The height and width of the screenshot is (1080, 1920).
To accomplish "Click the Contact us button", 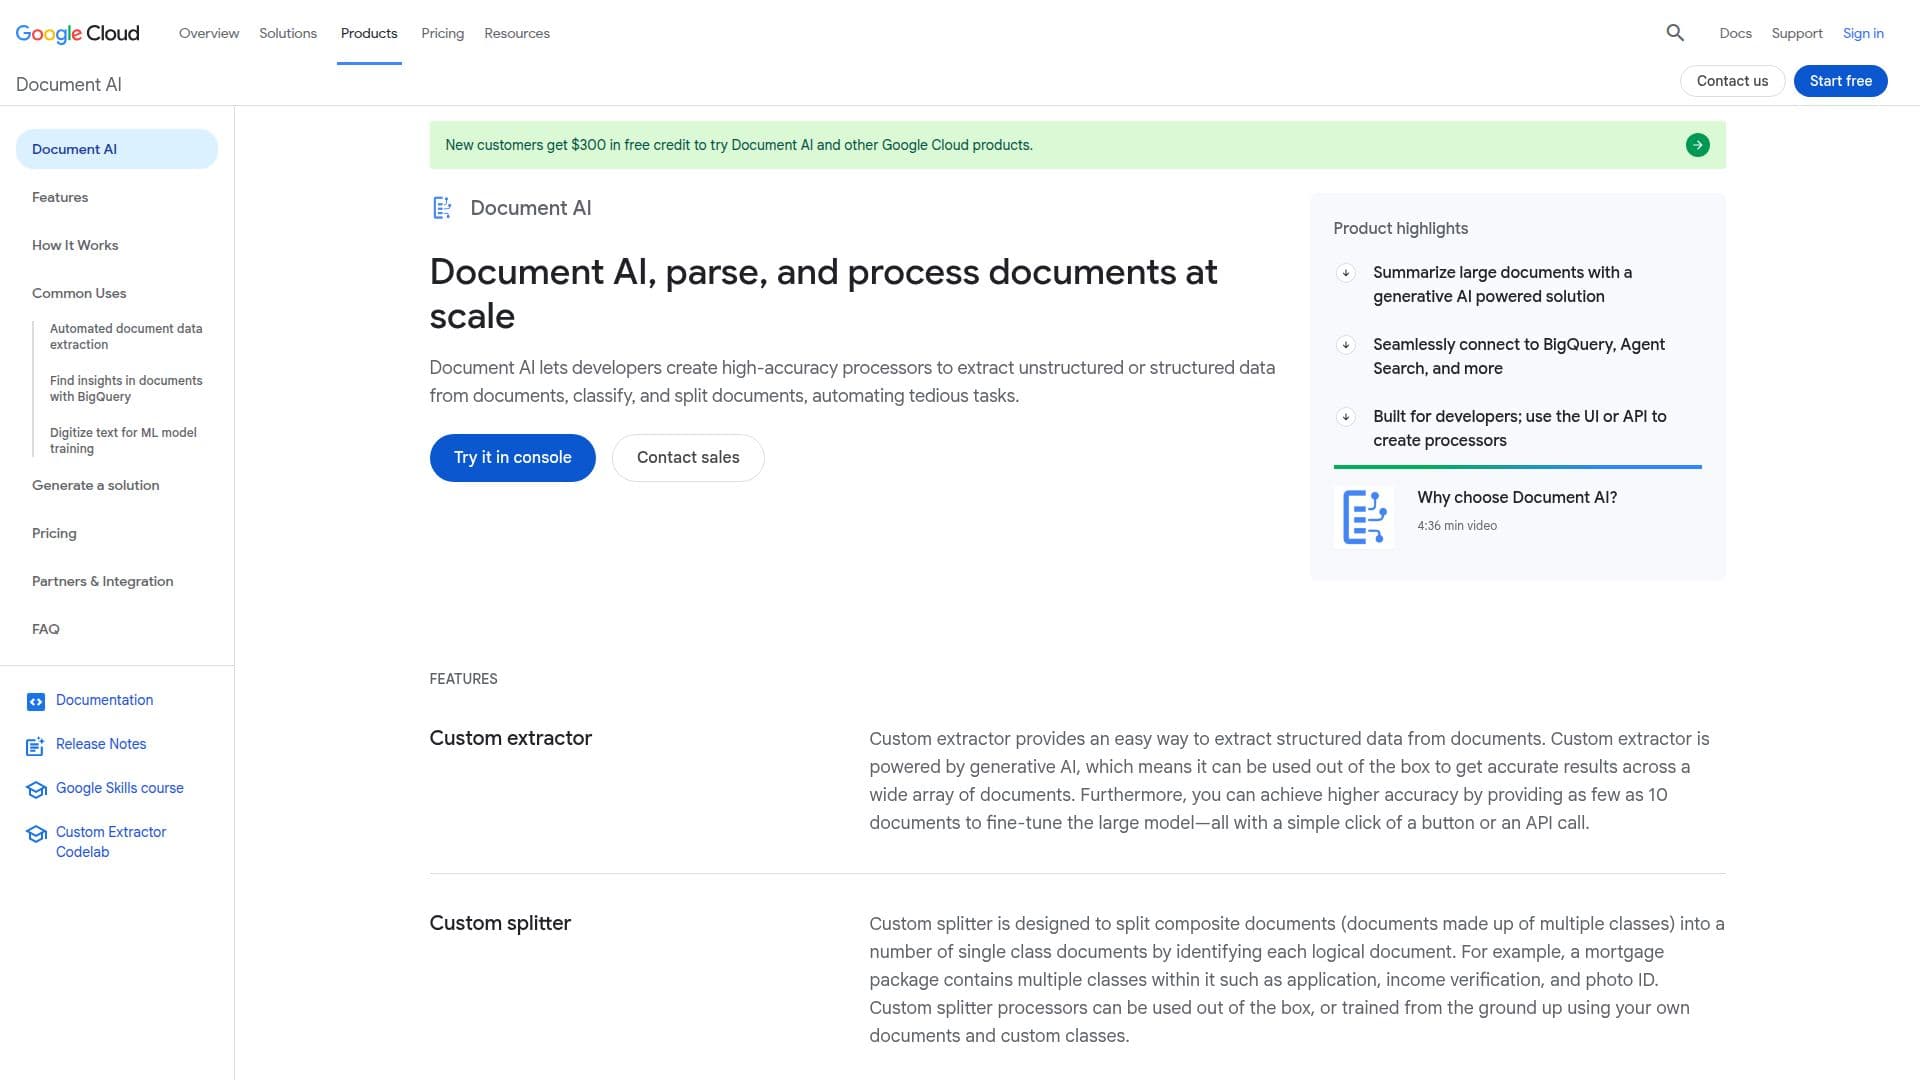I will [x=1732, y=81].
